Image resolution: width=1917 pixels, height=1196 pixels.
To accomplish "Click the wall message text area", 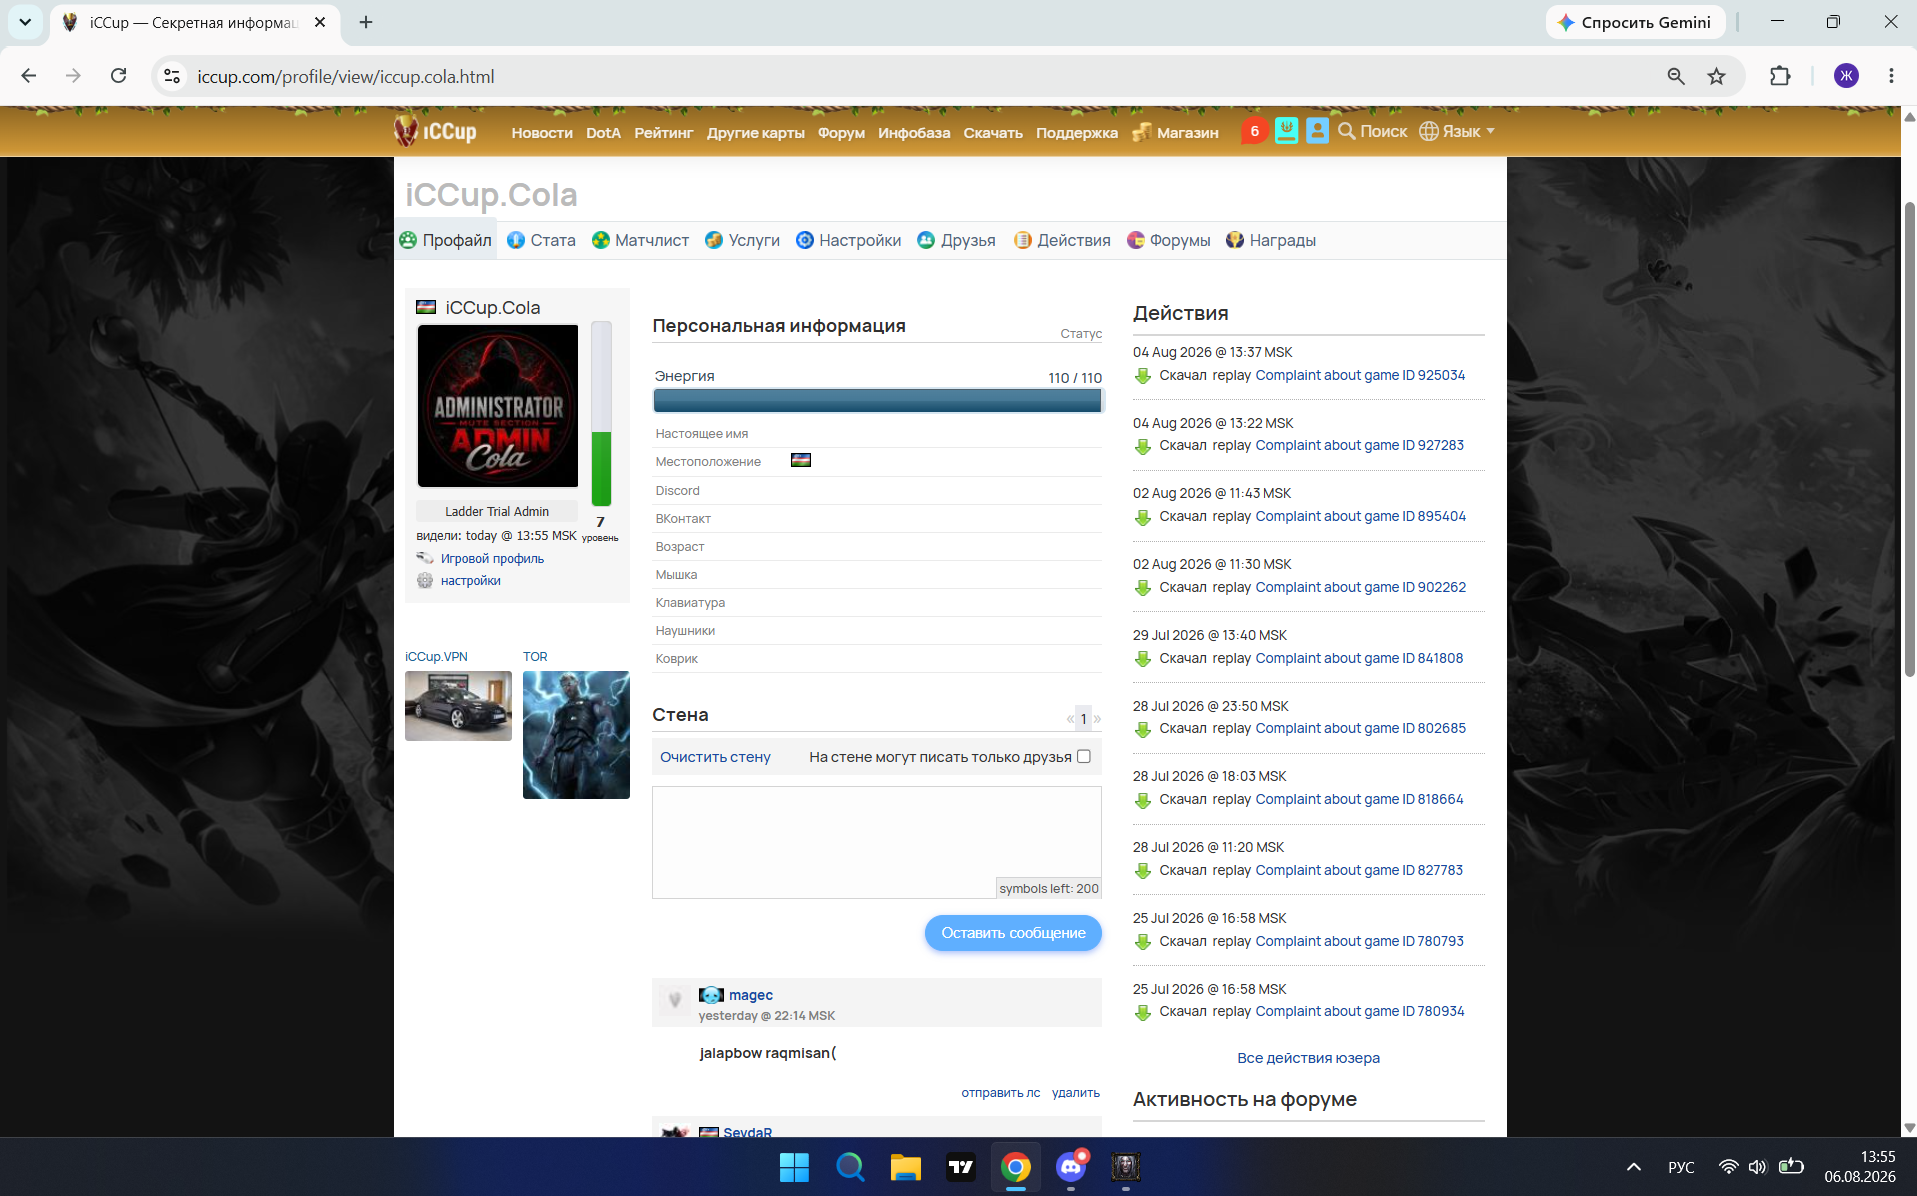I will pyautogui.click(x=877, y=842).
